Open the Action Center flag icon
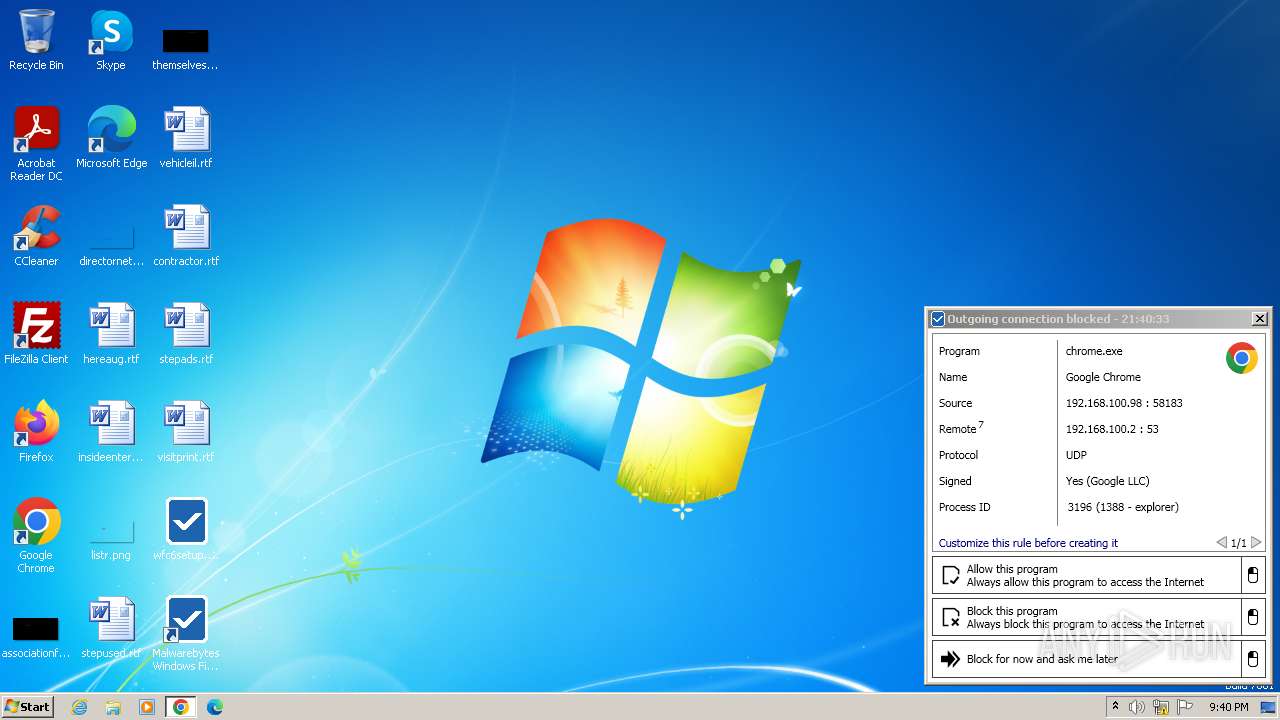1280x720 pixels. (1185, 707)
